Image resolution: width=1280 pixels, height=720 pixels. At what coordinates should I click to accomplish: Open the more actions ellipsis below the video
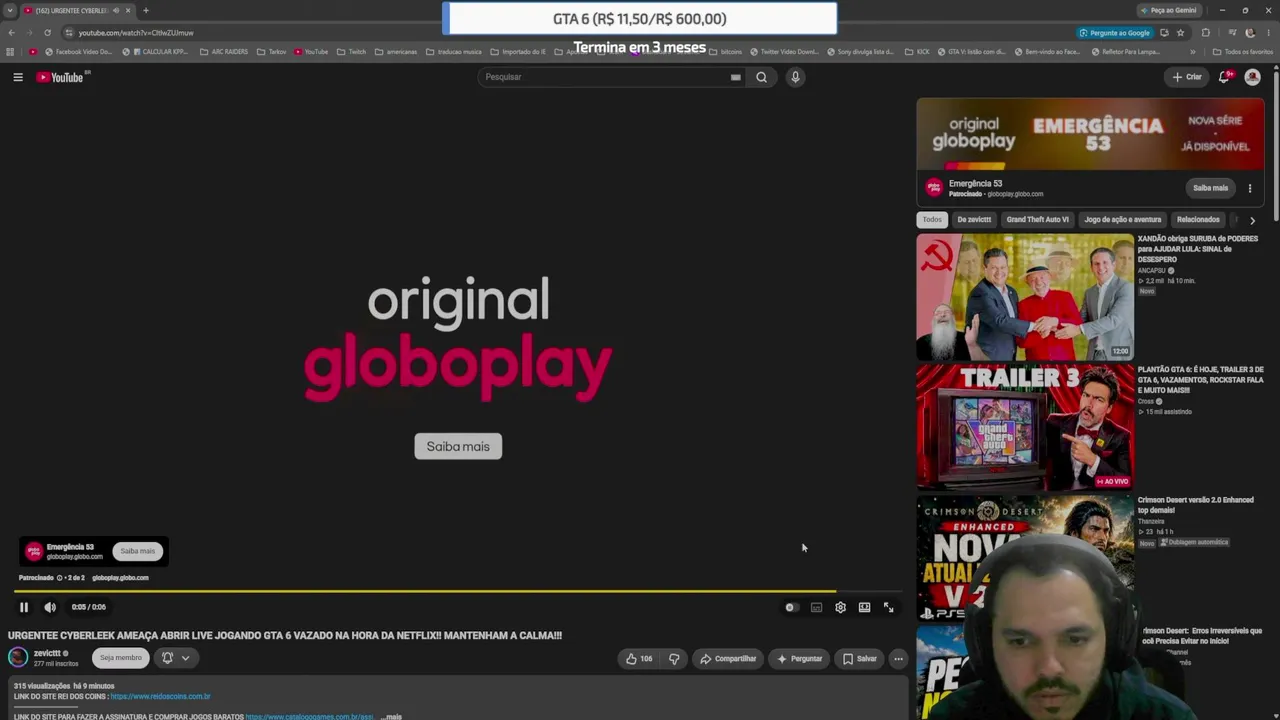click(x=898, y=658)
